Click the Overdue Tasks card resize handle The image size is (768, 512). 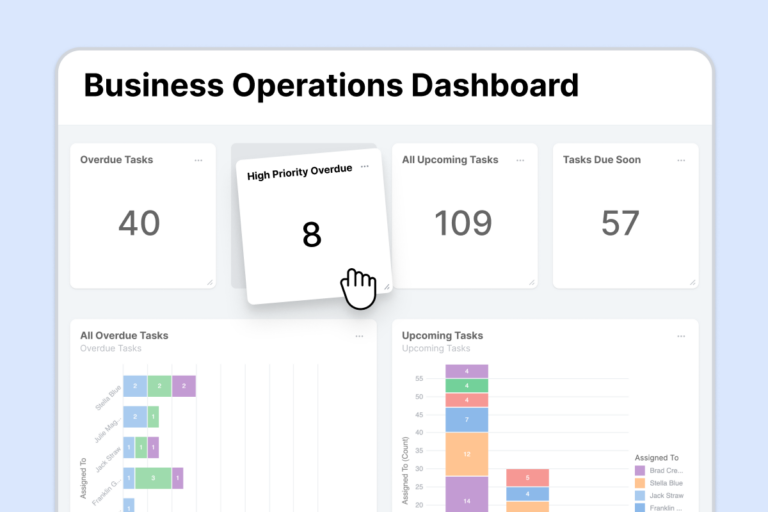(x=210, y=283)
